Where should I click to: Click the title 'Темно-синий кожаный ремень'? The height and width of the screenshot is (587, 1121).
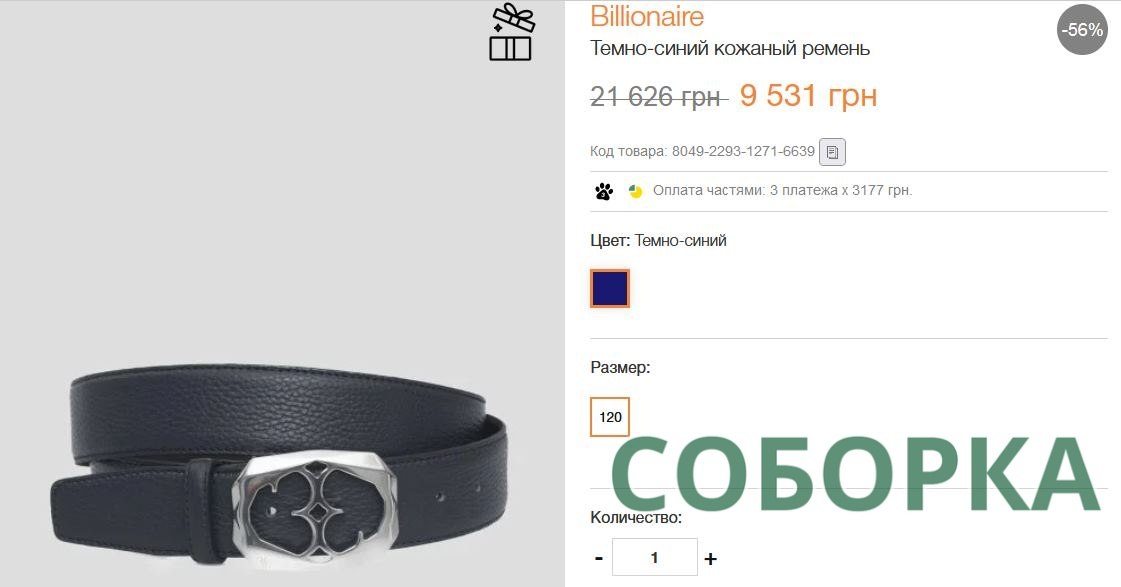[x=730, y=49]
